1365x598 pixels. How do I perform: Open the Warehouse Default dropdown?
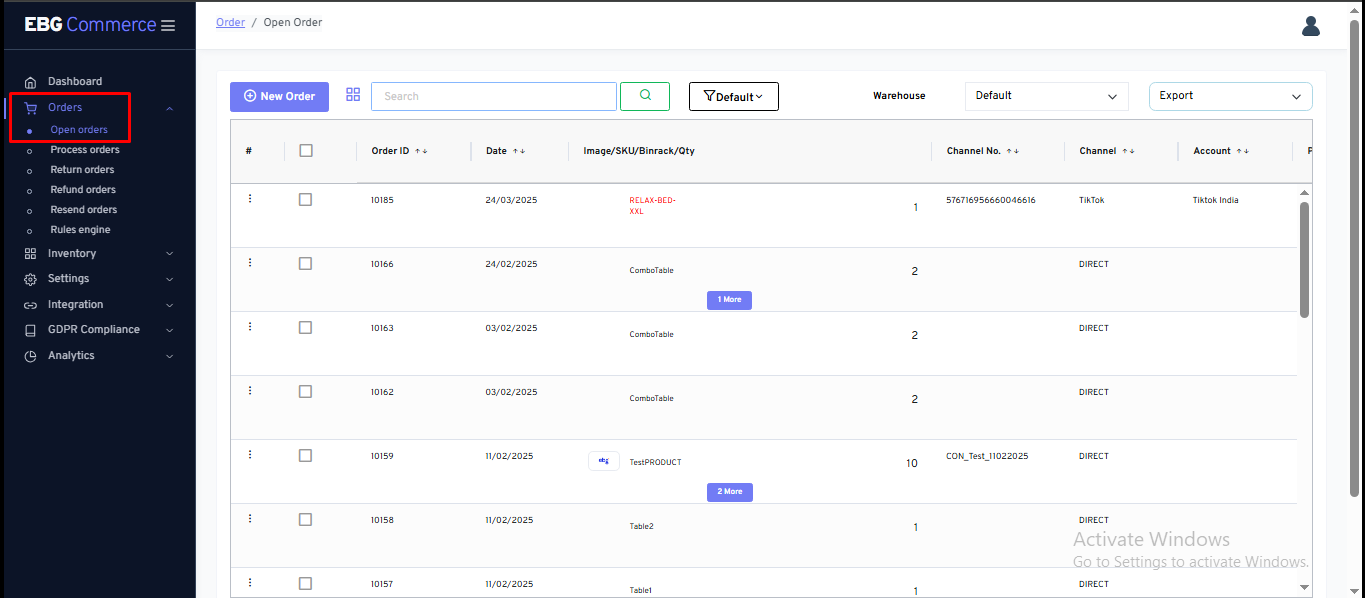click(x=1046, y=96)
